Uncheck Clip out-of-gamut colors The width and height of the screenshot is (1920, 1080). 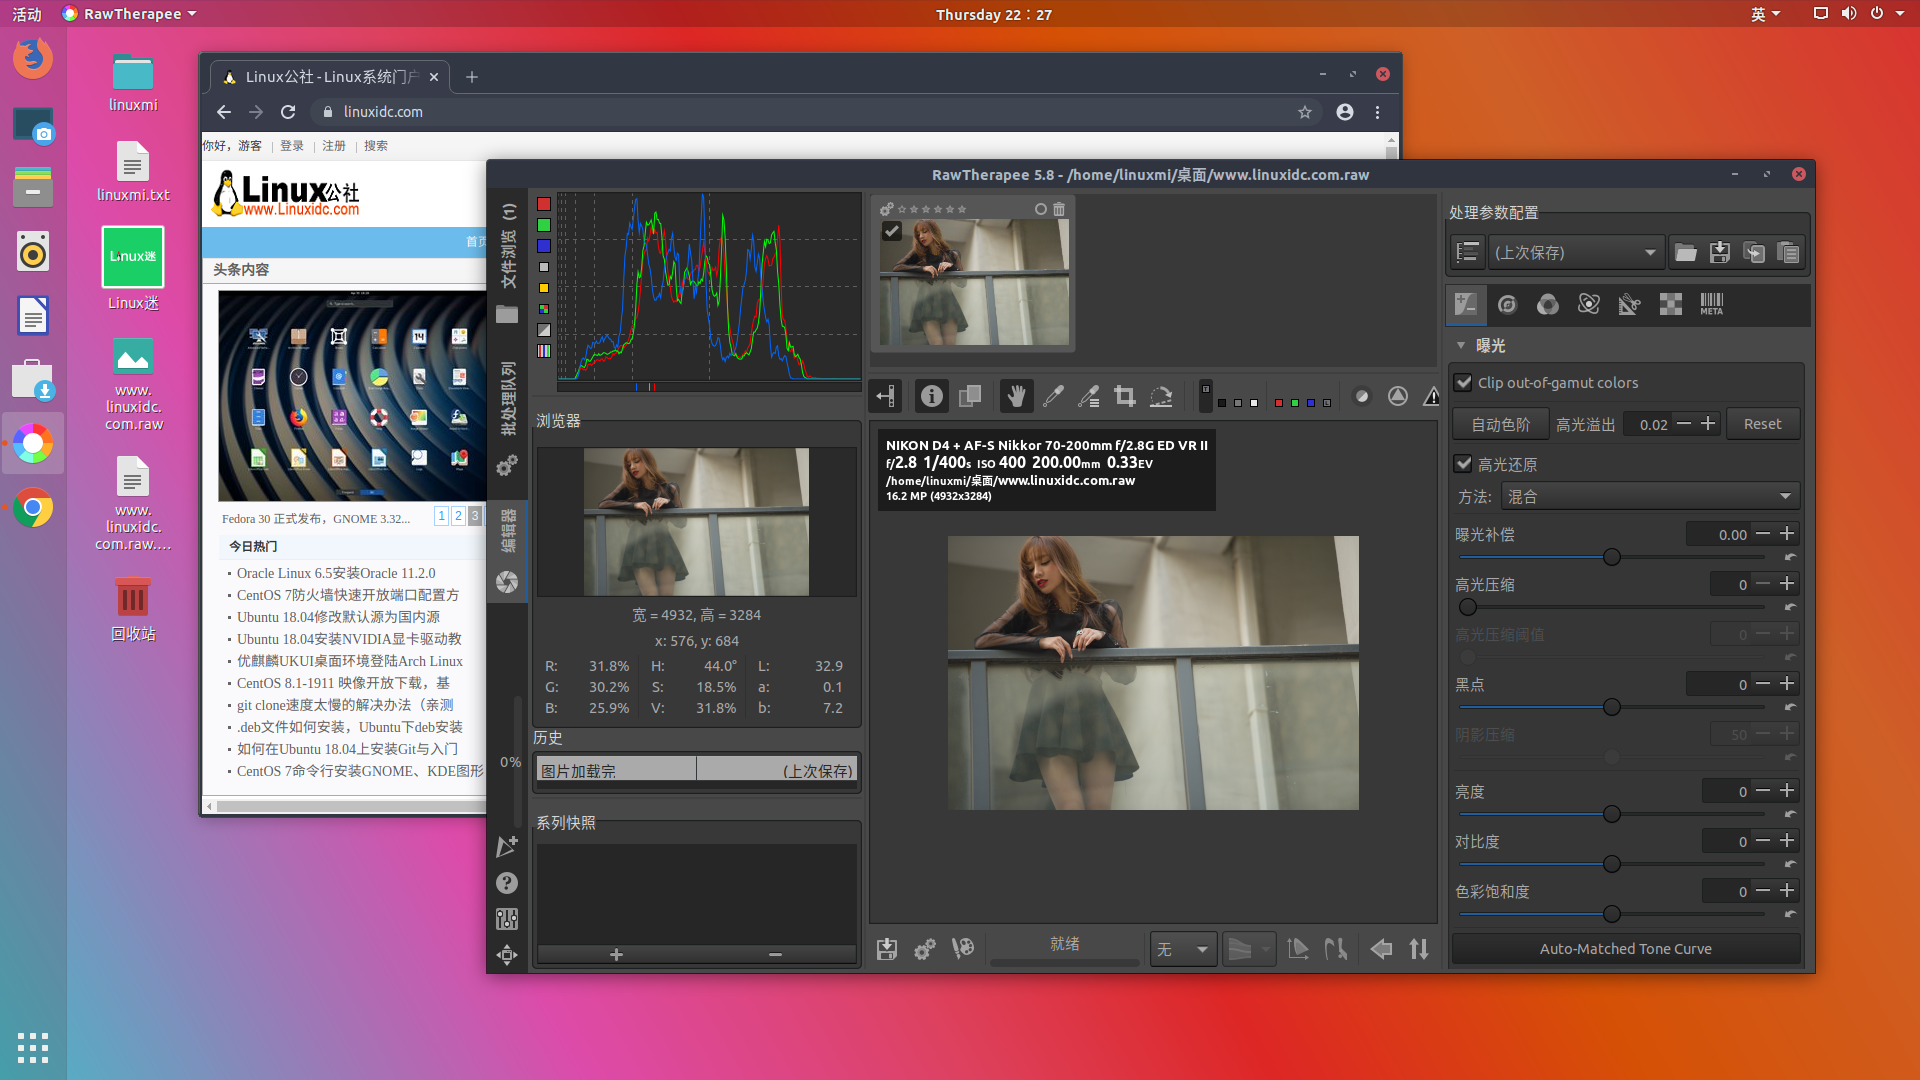point(1464,382)
